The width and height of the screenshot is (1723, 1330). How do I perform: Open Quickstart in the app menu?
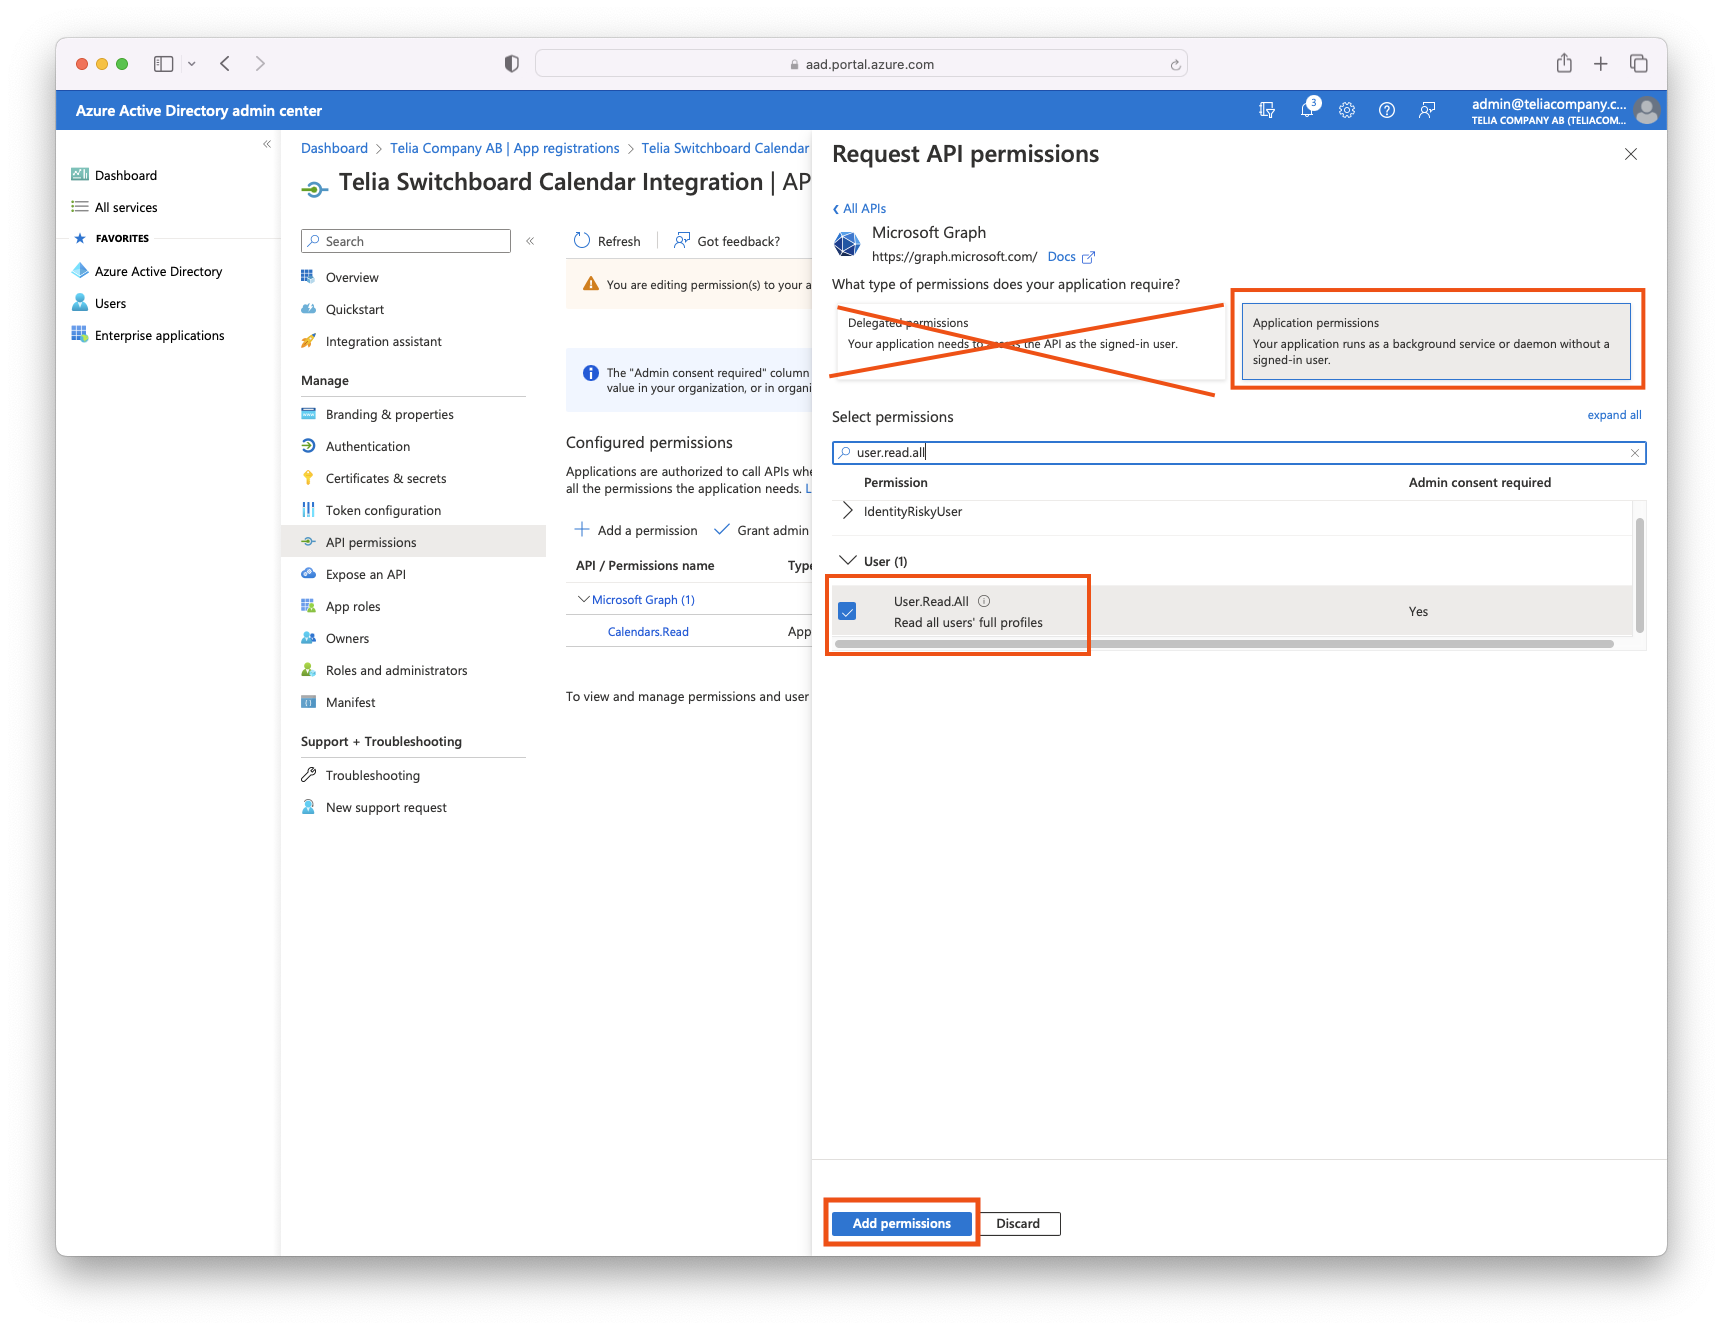[355, 309]
